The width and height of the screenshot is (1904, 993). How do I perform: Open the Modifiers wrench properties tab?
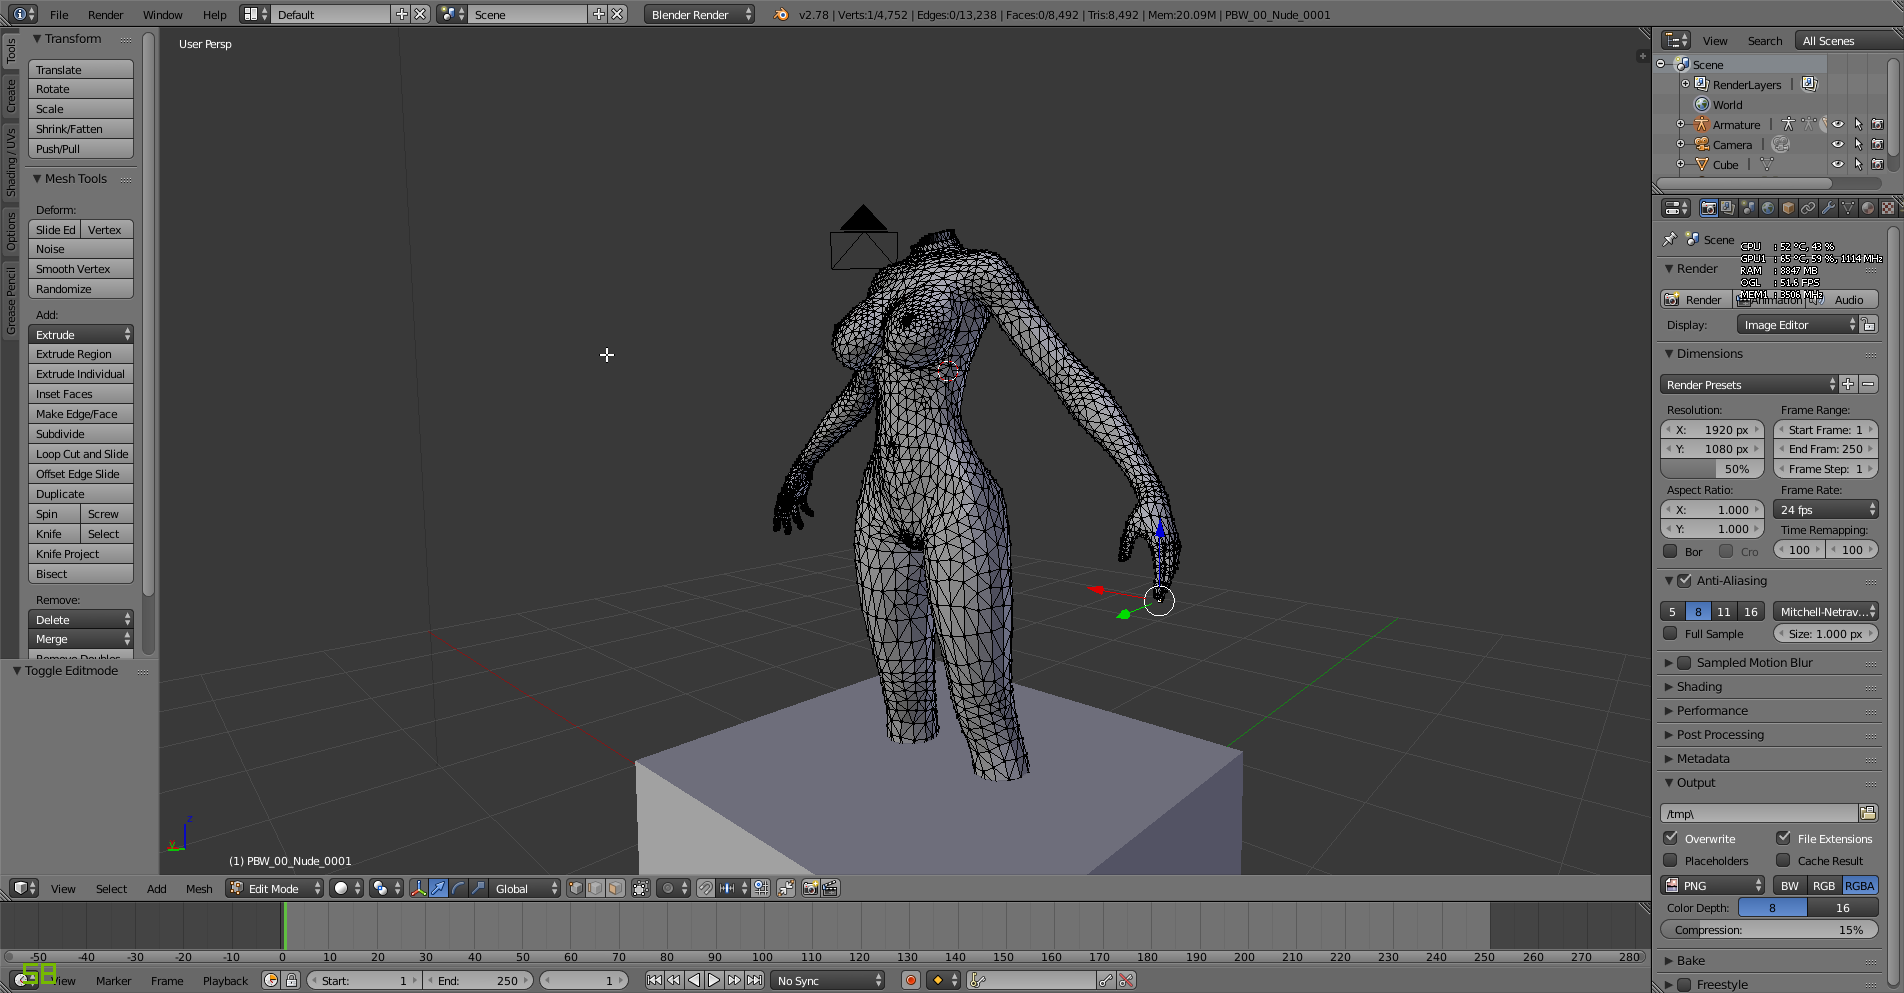[1828, 208]
